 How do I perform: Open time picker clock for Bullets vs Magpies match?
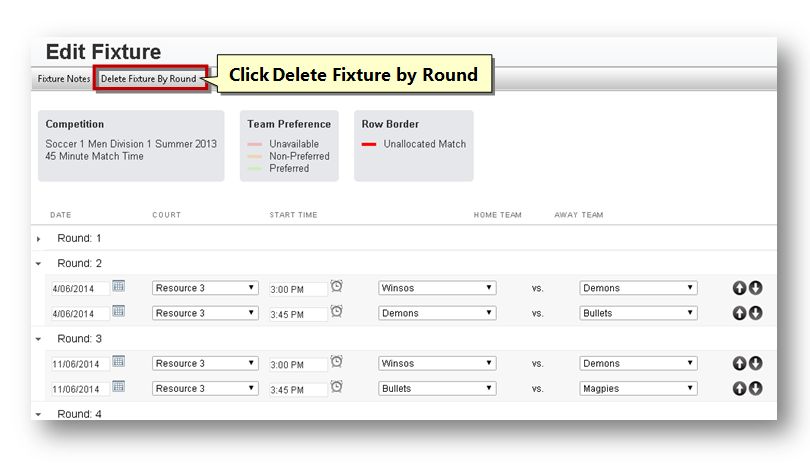tap(336, 387)
